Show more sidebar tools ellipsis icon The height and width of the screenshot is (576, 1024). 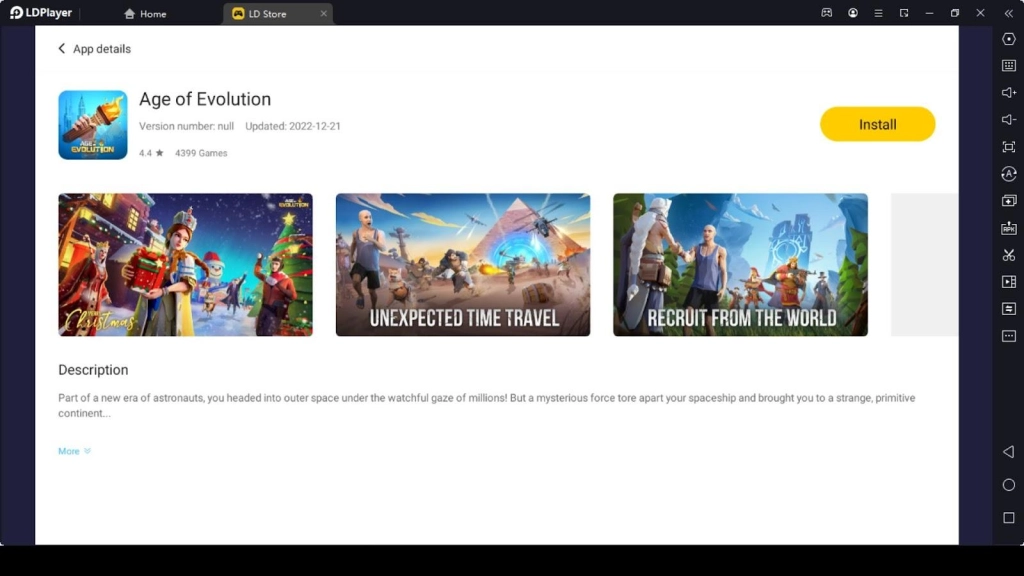[1008, 336]
